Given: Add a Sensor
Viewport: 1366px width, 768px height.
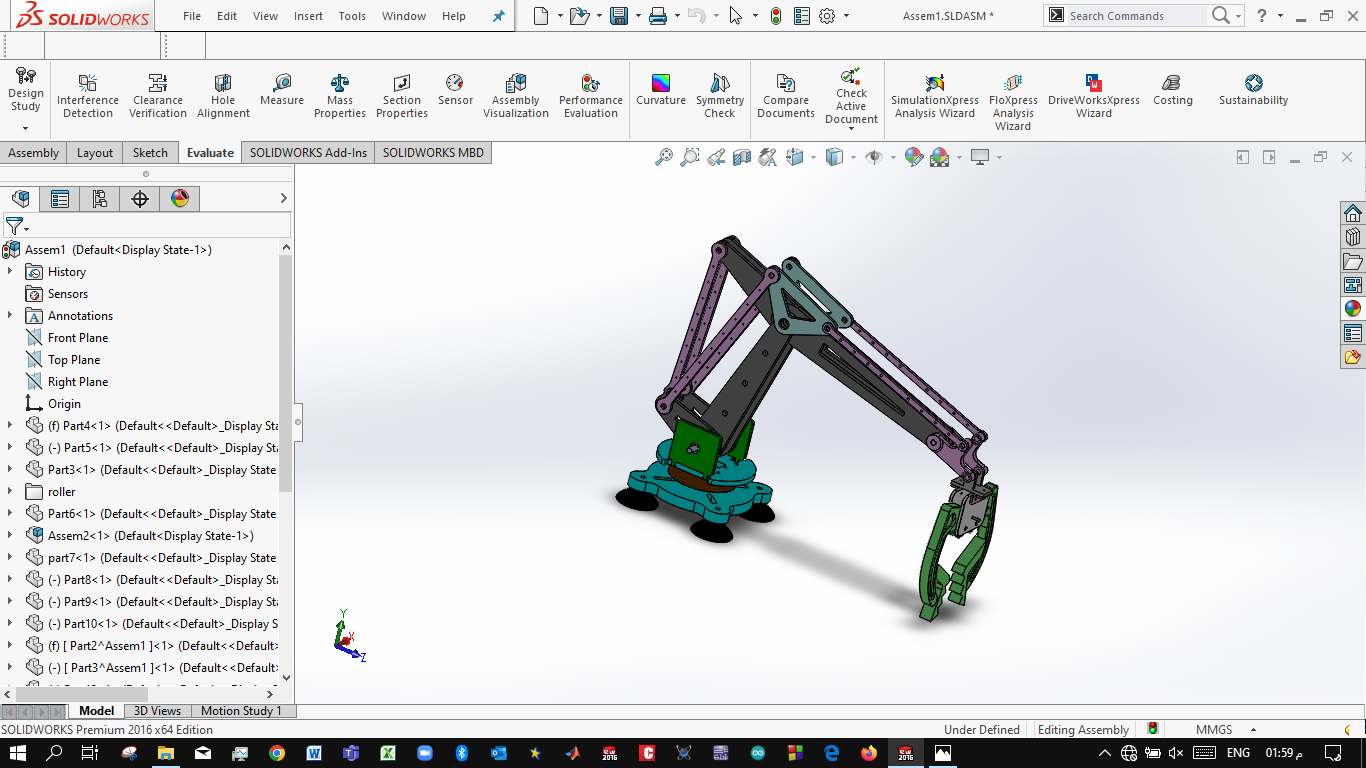Looking at the screenshot, I should point(455,90).
